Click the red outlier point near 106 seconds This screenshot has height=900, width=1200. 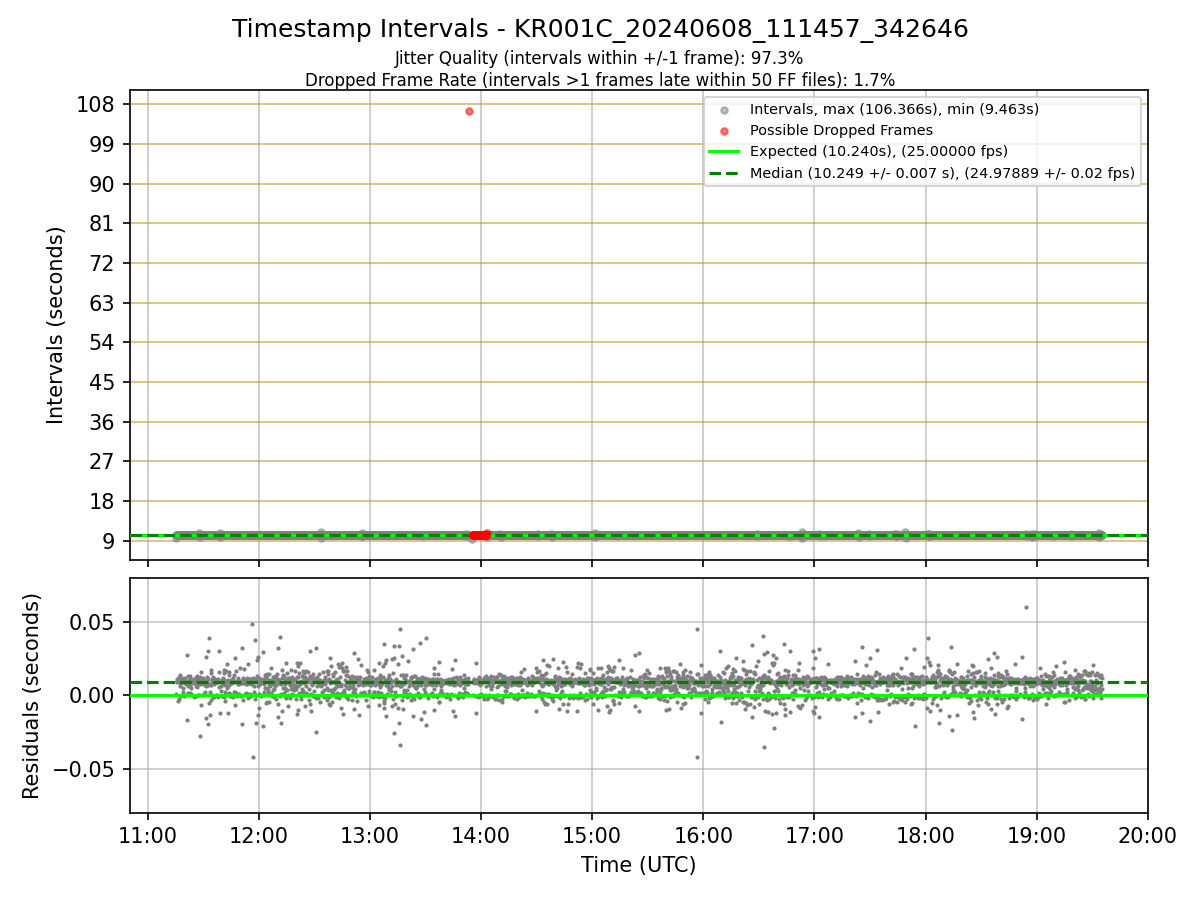click(469, 111)
